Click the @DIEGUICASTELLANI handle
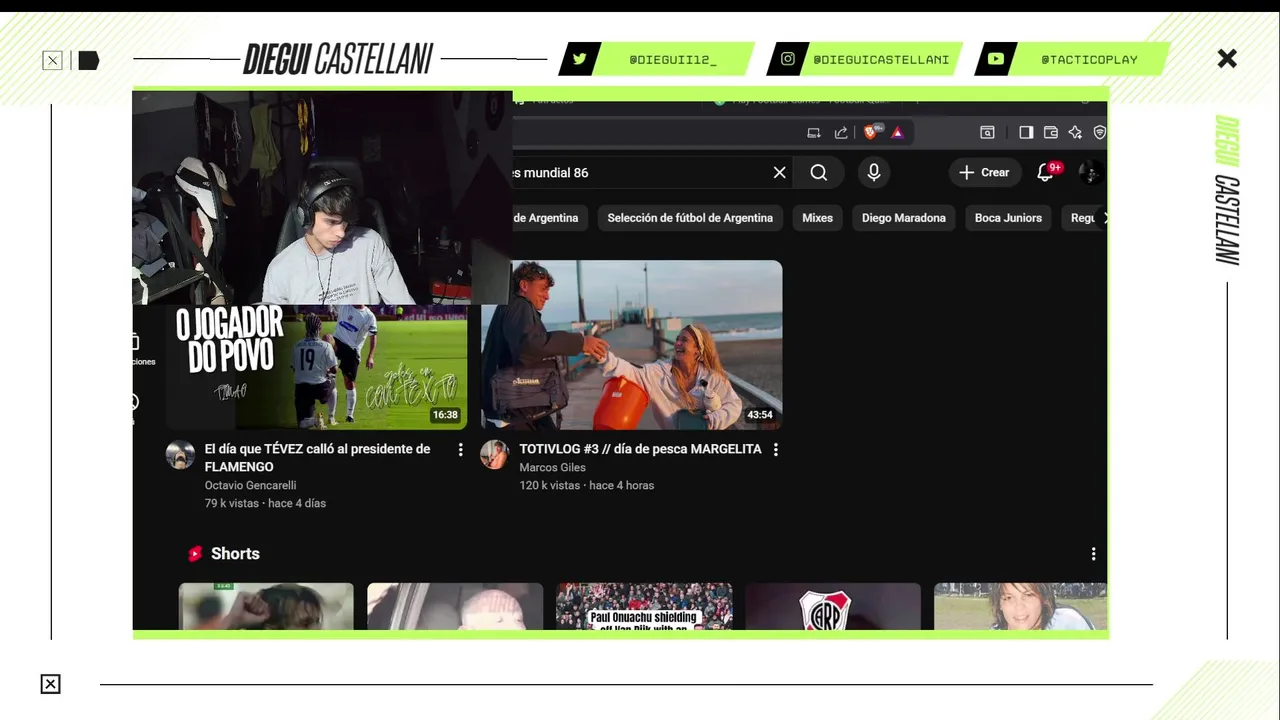Screen dimensions: 1280x720 click(881, 59)
